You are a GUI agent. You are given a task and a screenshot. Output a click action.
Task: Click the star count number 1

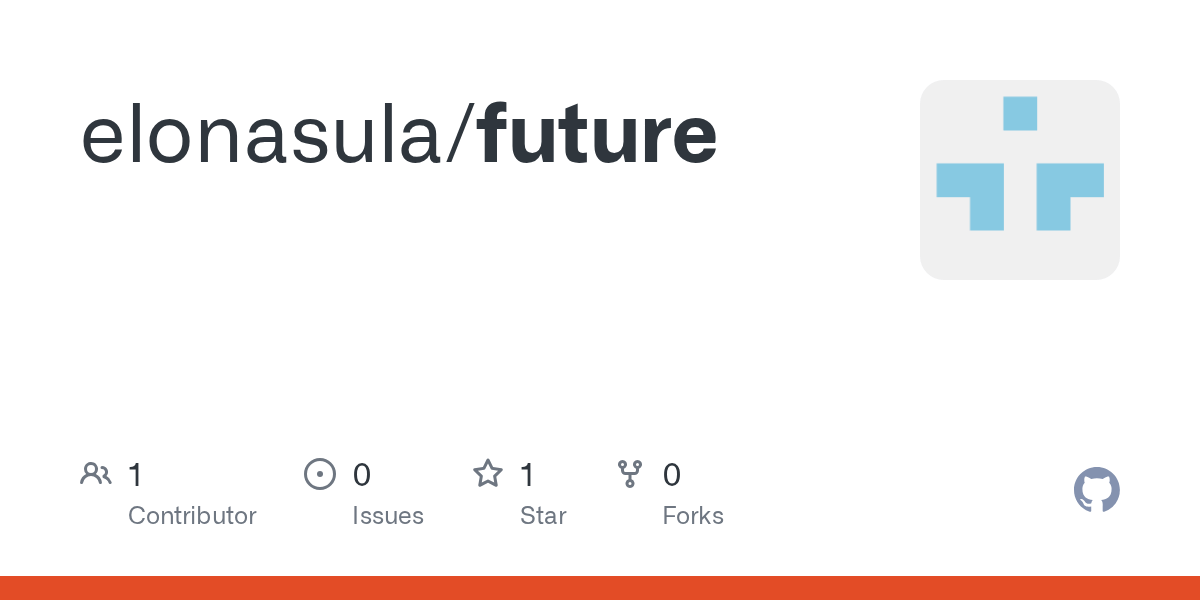(x=527, y=475)
